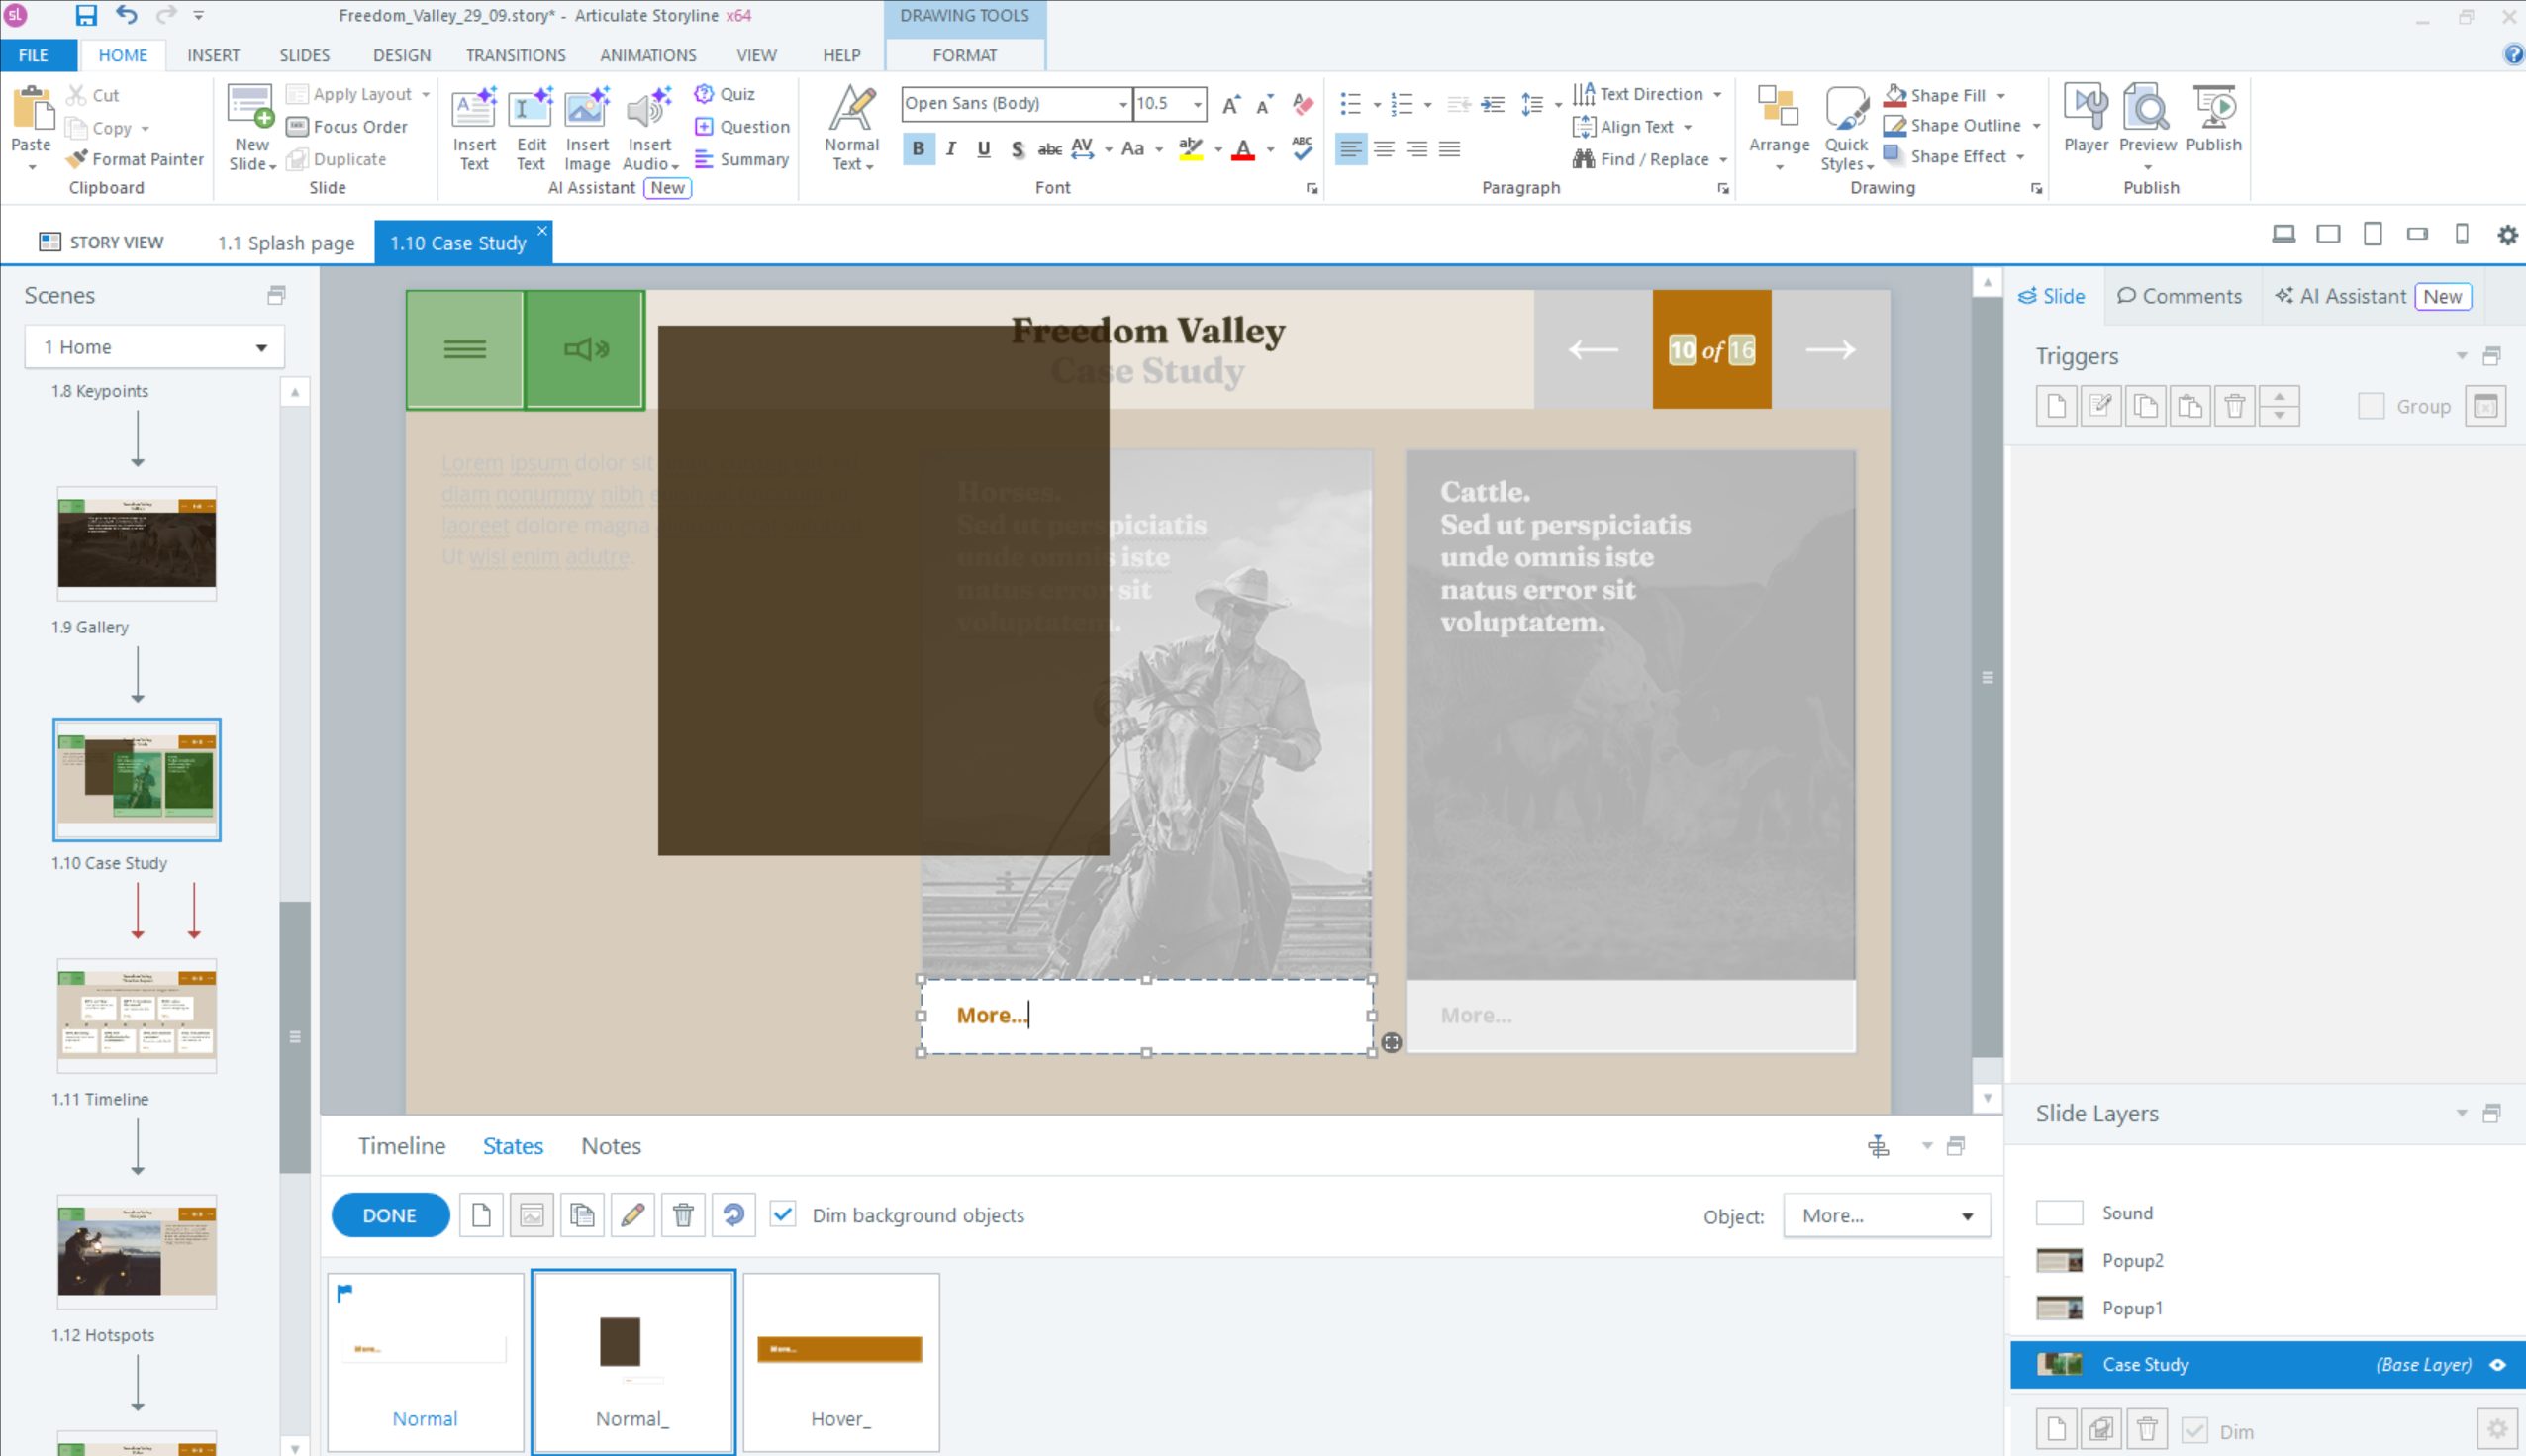Apply yellow text highlight color
The height and width of the screenshot is (1456, 2526).
[x=1190, y=150]
